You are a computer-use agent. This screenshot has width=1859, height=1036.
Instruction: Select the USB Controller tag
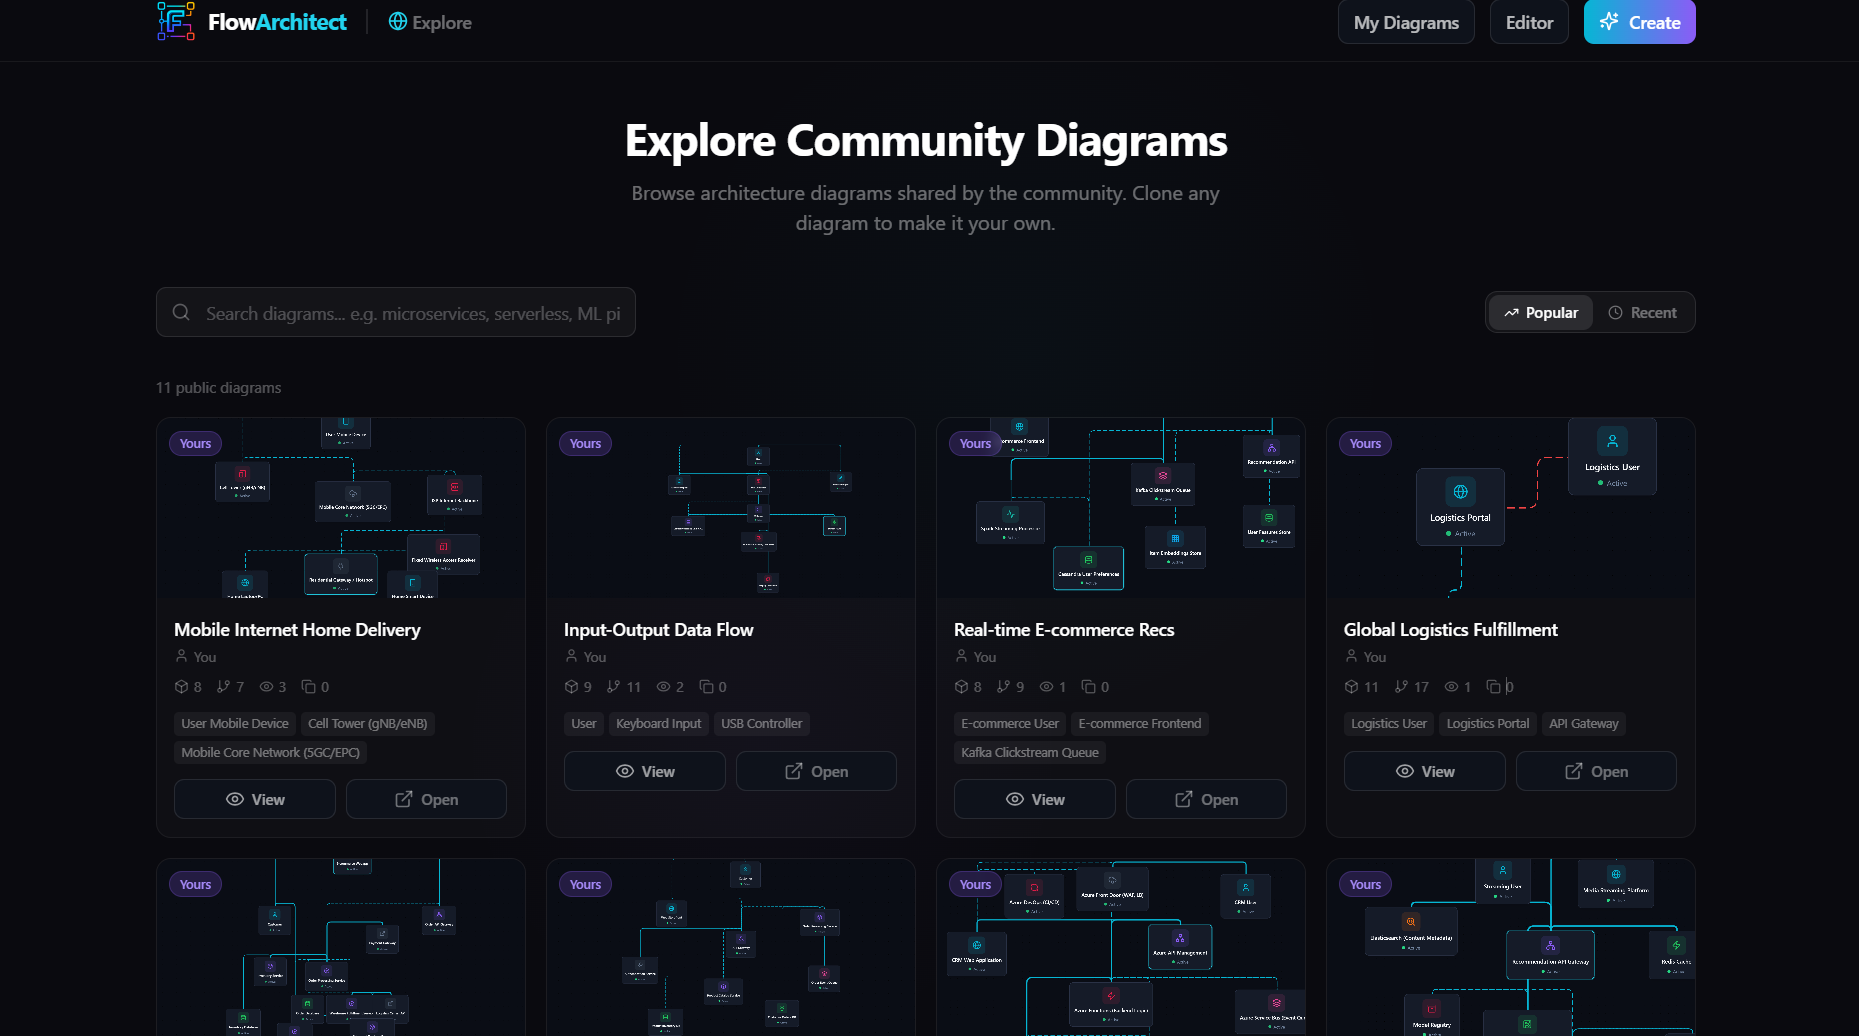click(761, 723)
